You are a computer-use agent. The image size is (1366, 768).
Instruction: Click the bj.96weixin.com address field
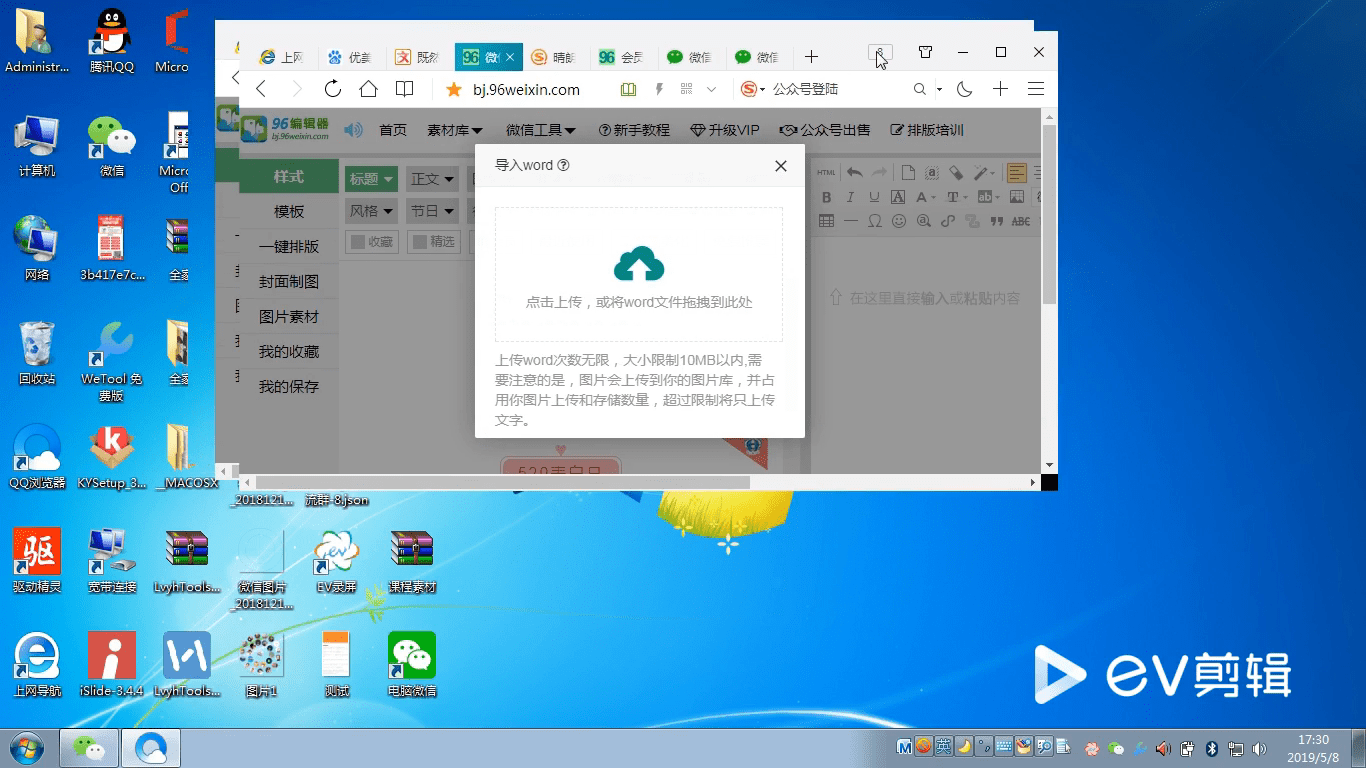[526, 89]
